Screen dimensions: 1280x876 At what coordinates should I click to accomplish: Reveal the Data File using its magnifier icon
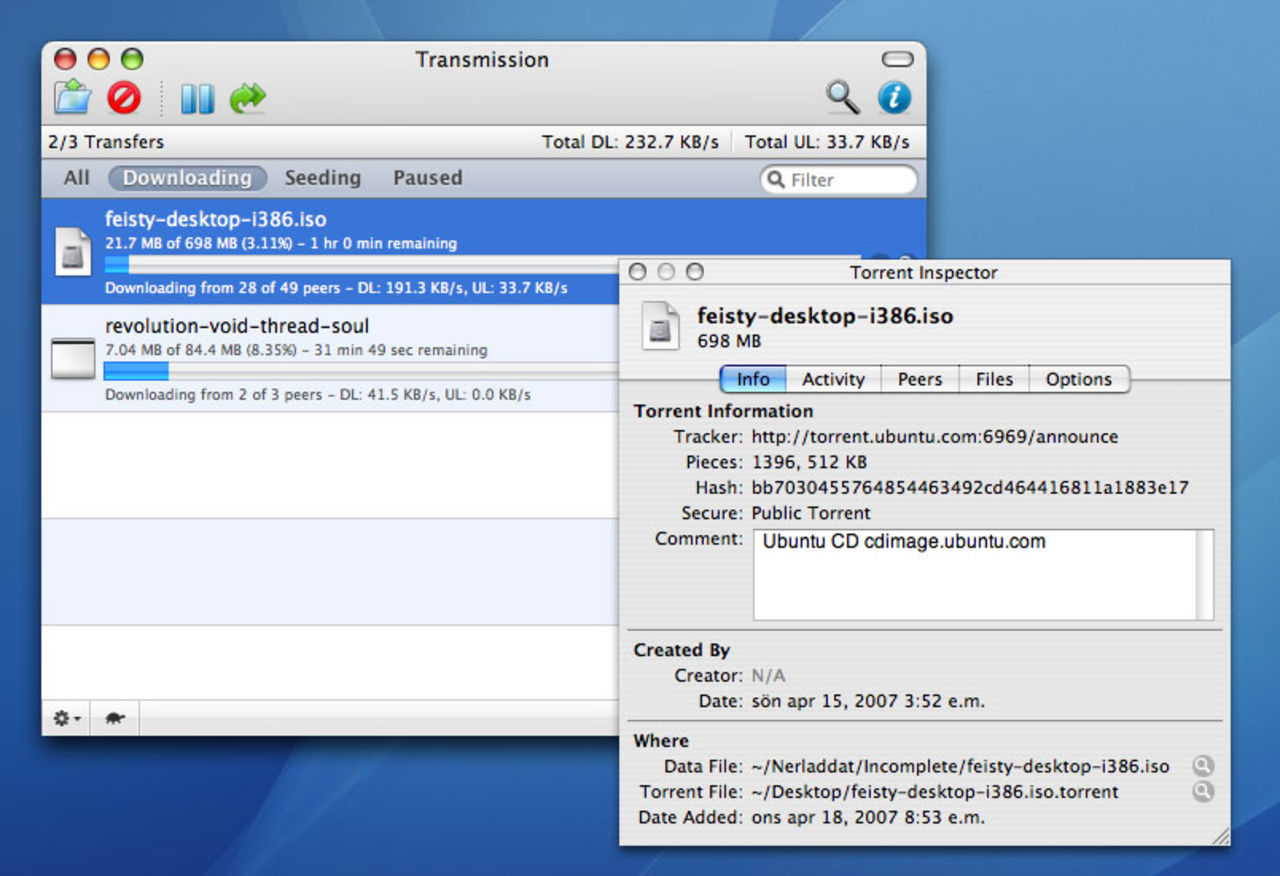tap(1202, 766)
